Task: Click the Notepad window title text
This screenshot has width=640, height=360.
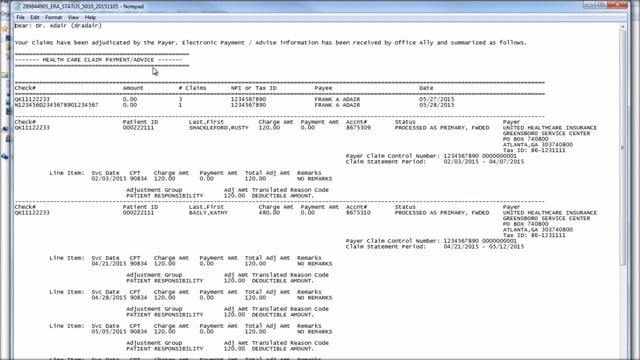Action: [83, 7]
